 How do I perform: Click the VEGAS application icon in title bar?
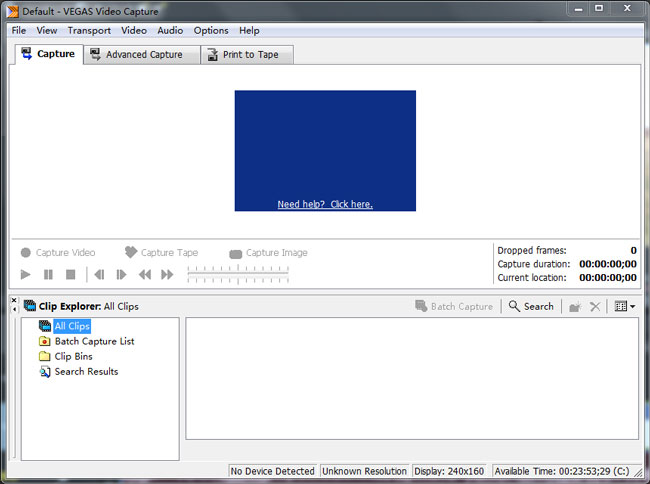click(x=12, y=11)
